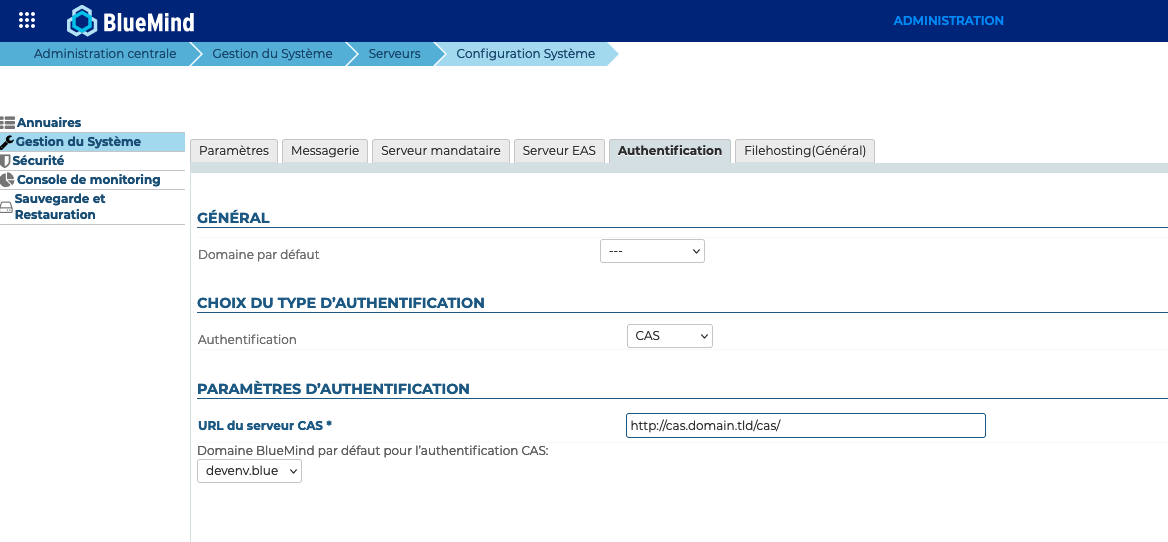Viewport: 1168px width, 542px height.
Task: Click the ADMINISTRATION header link
Action: point(948,21)
